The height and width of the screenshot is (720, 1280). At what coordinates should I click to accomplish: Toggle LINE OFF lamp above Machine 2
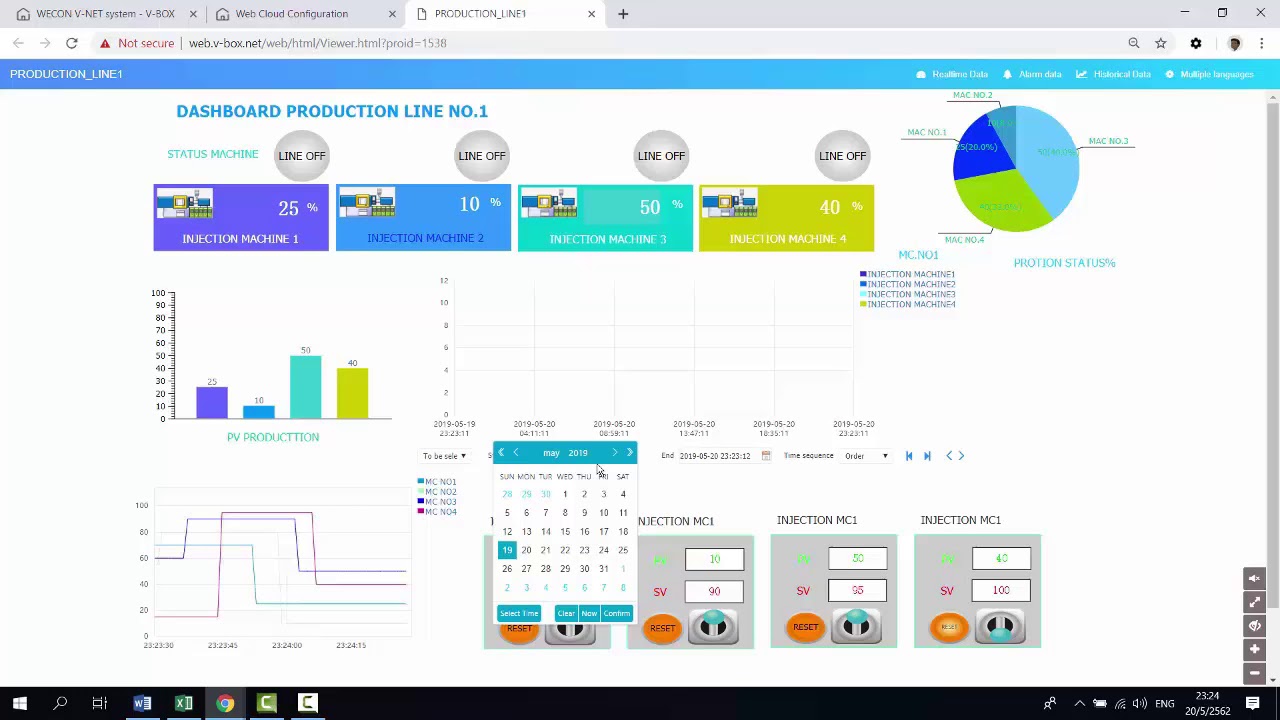[482, 156]
